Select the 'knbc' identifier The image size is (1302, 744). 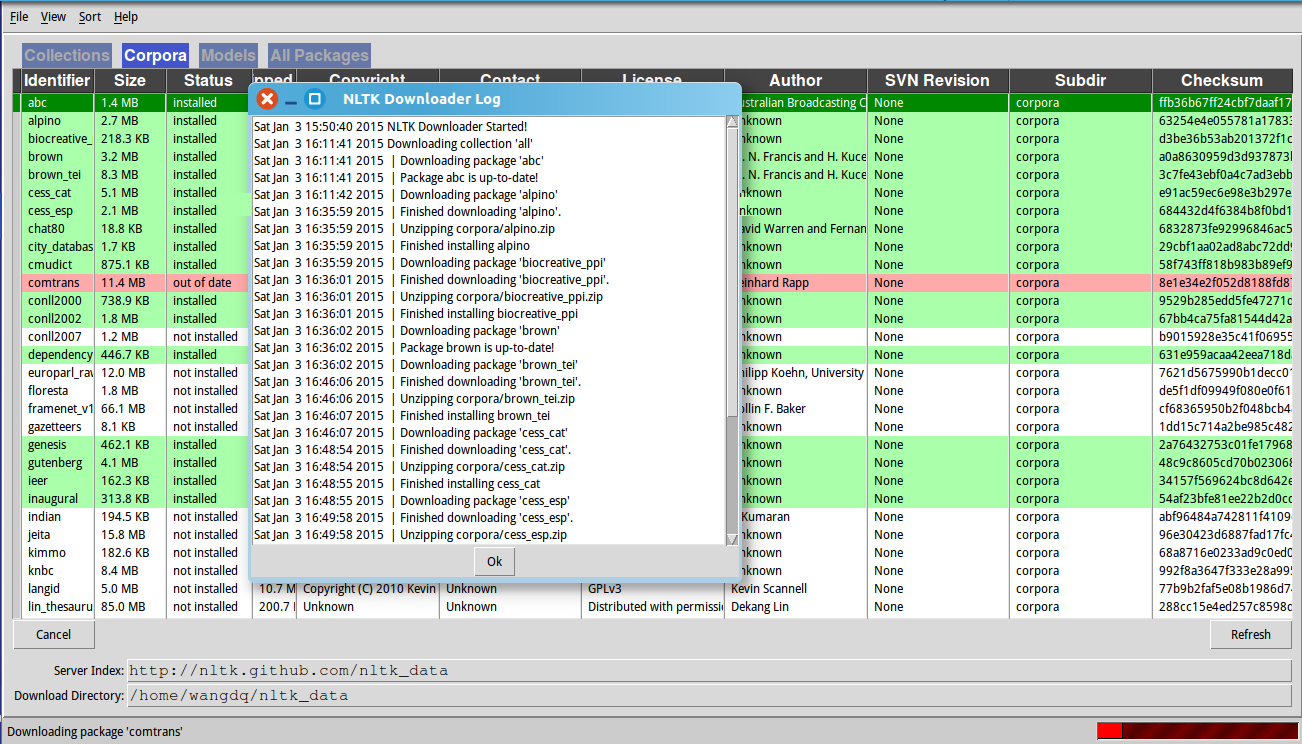point(41,571)
